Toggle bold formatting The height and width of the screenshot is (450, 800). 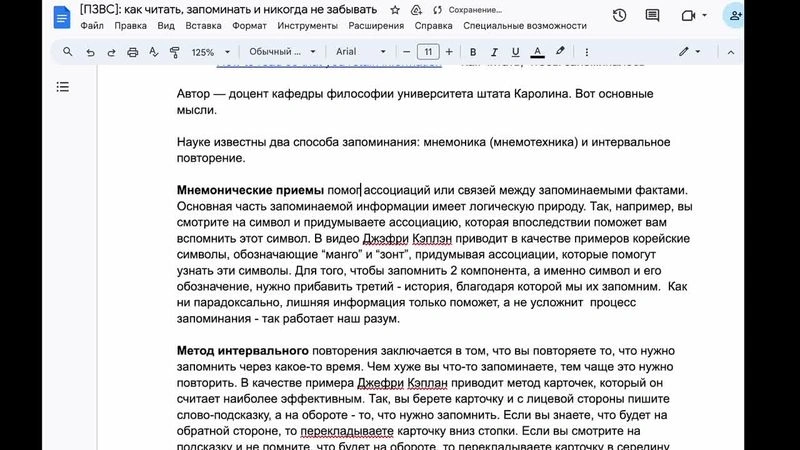coord(473,52)
